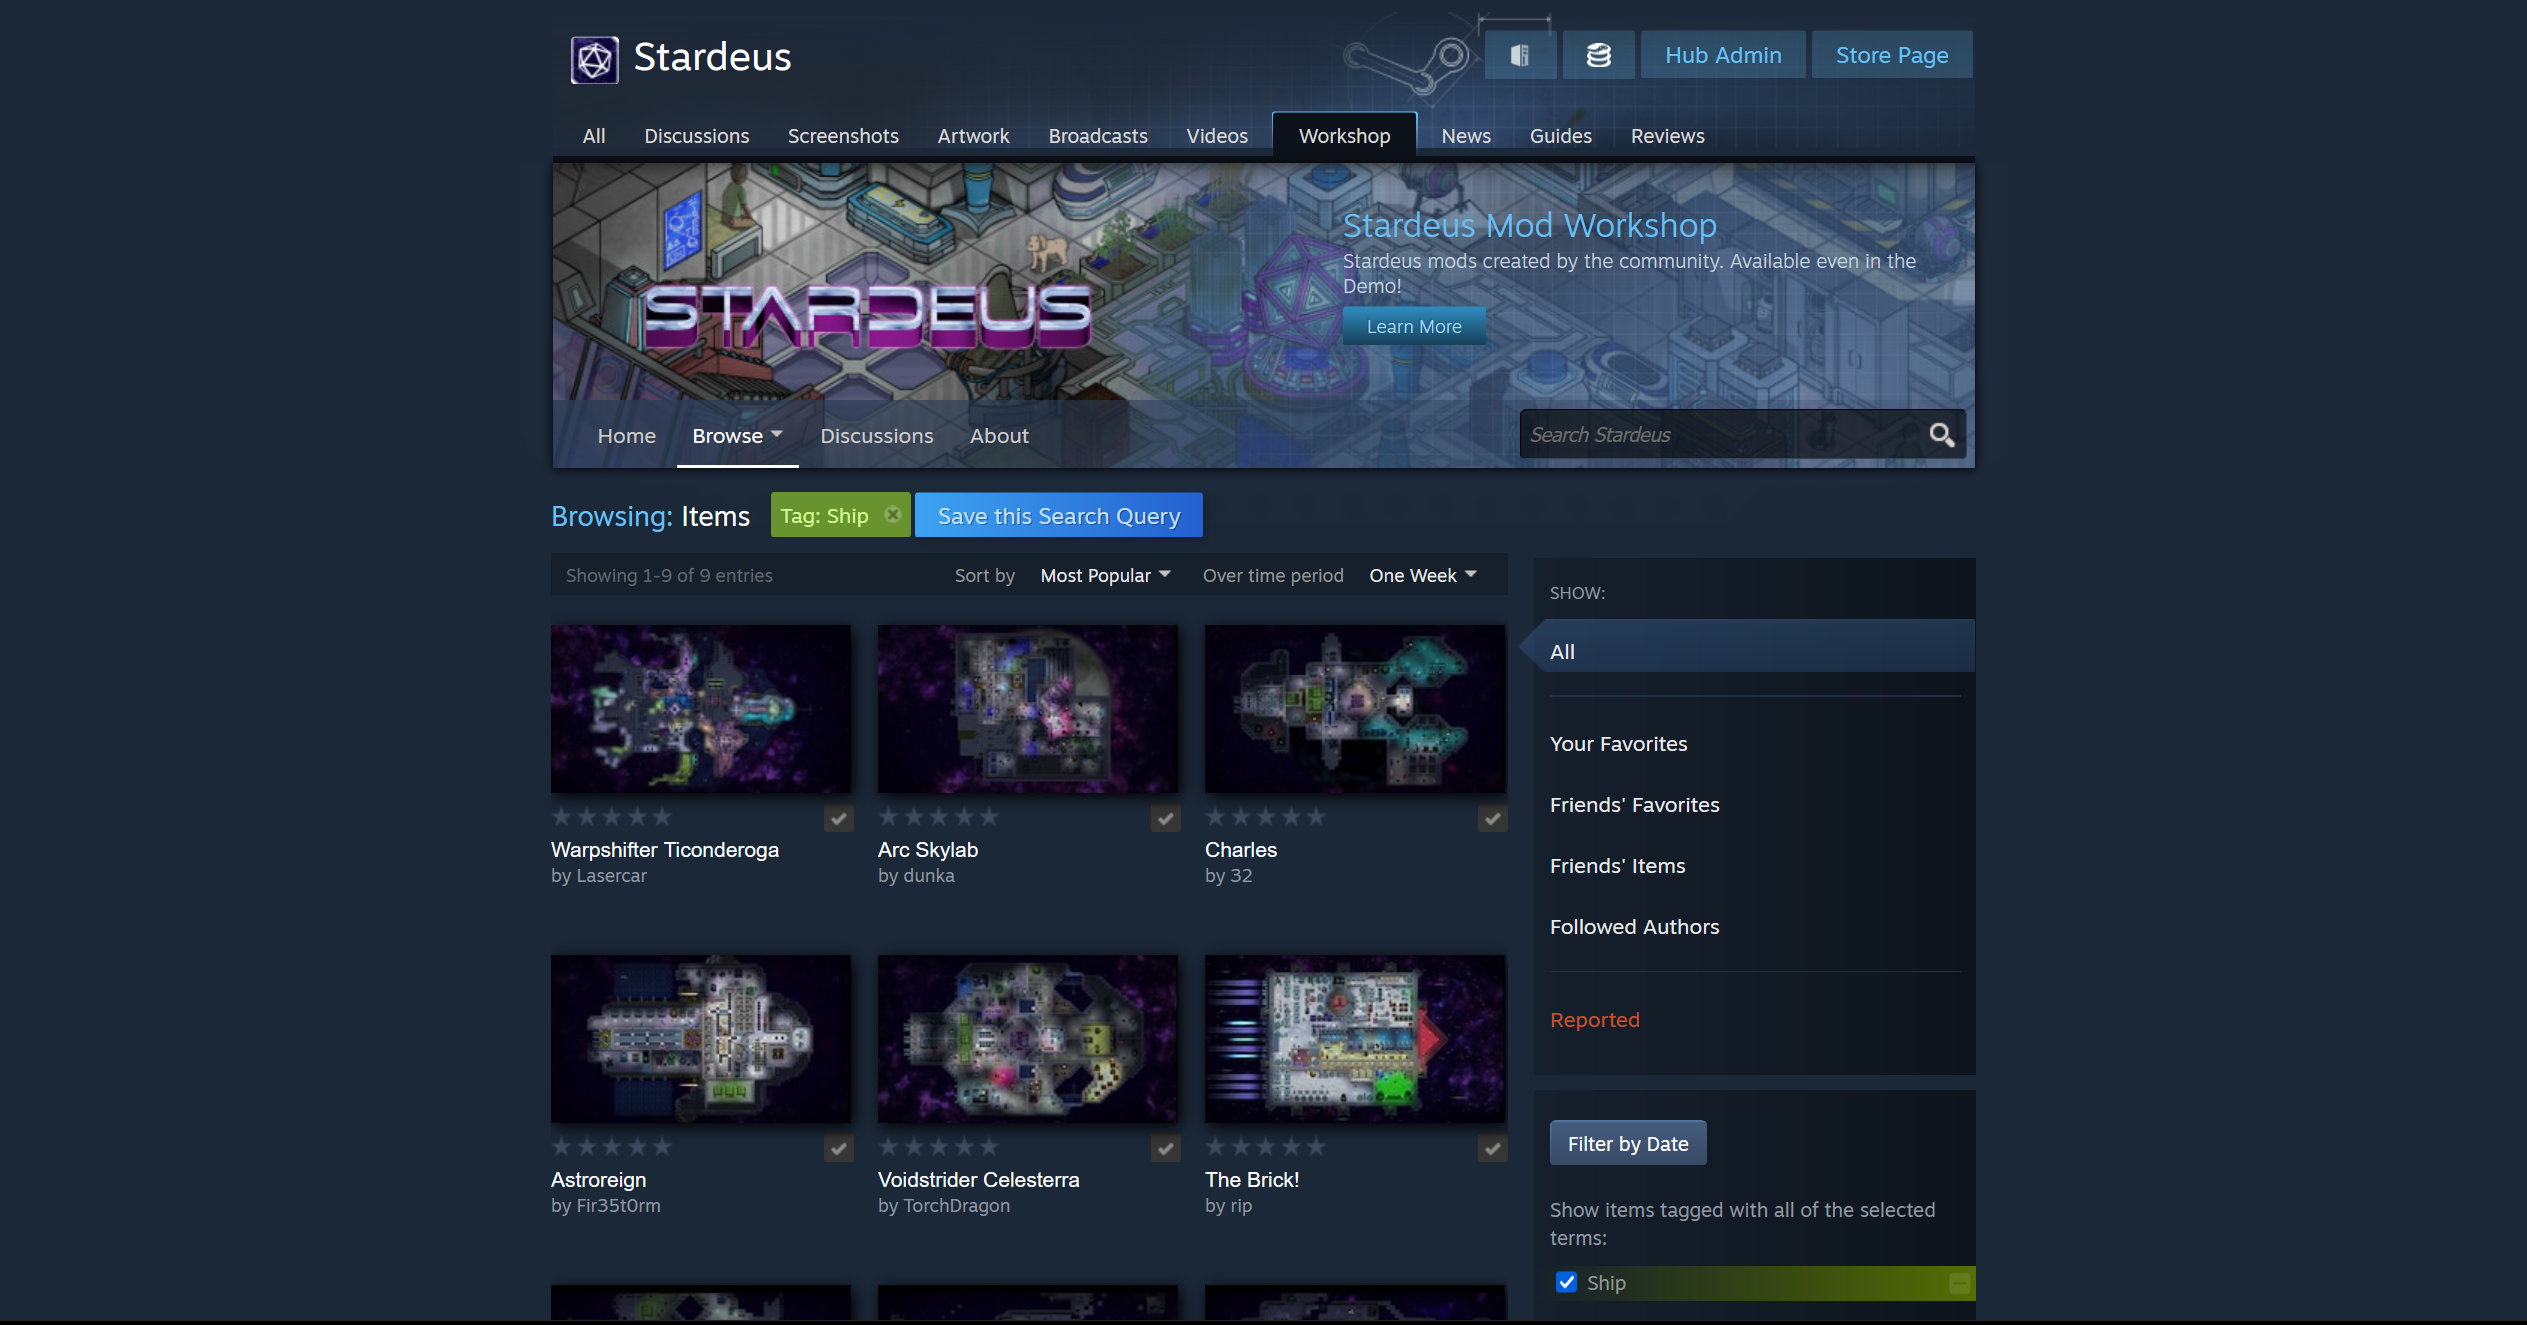Click the Voidstrider Celesterra title link

979,1180
